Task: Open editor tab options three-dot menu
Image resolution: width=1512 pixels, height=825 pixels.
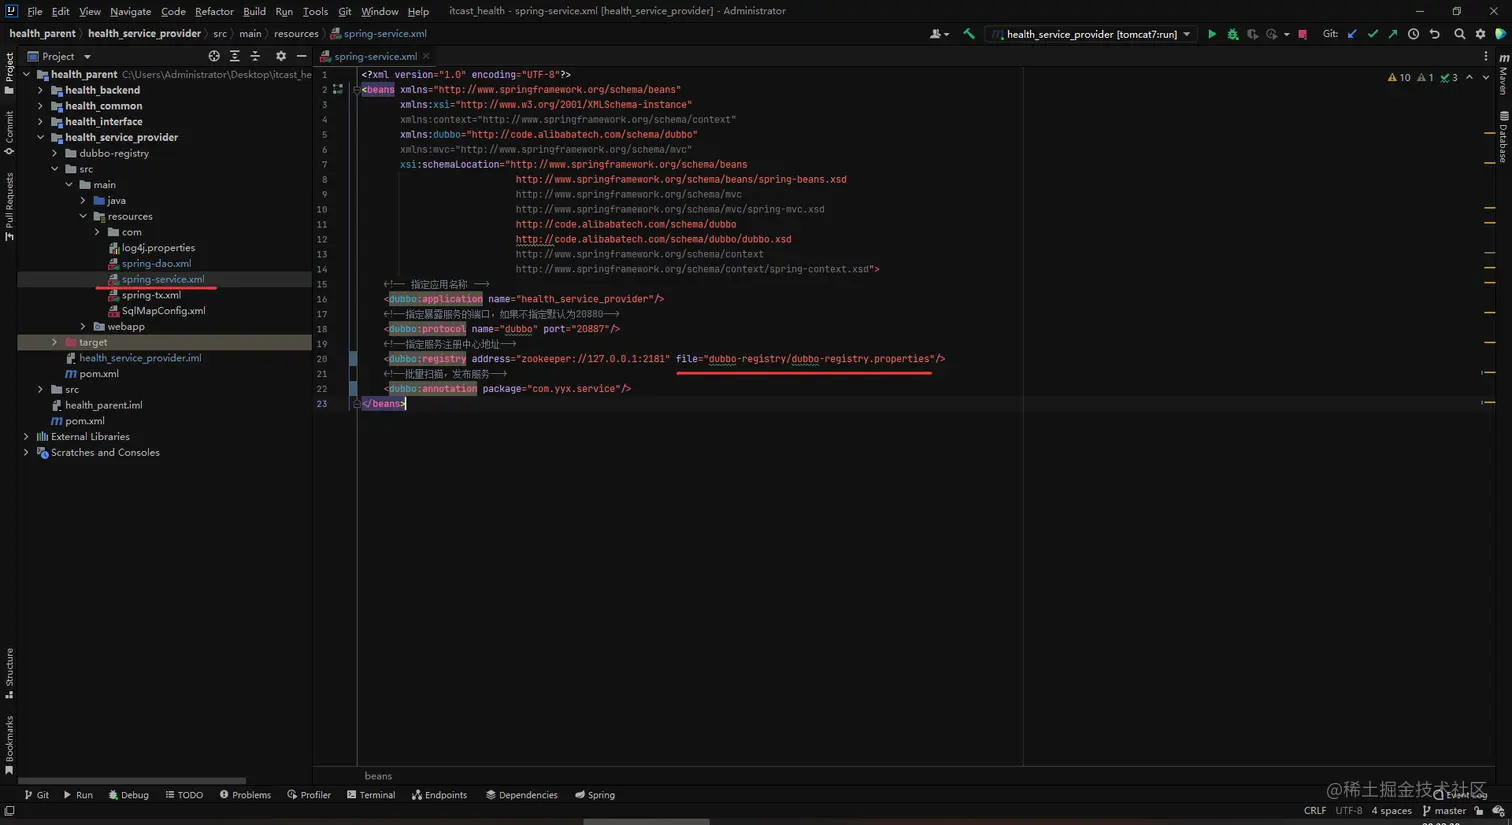Action: pos(1486,57)
